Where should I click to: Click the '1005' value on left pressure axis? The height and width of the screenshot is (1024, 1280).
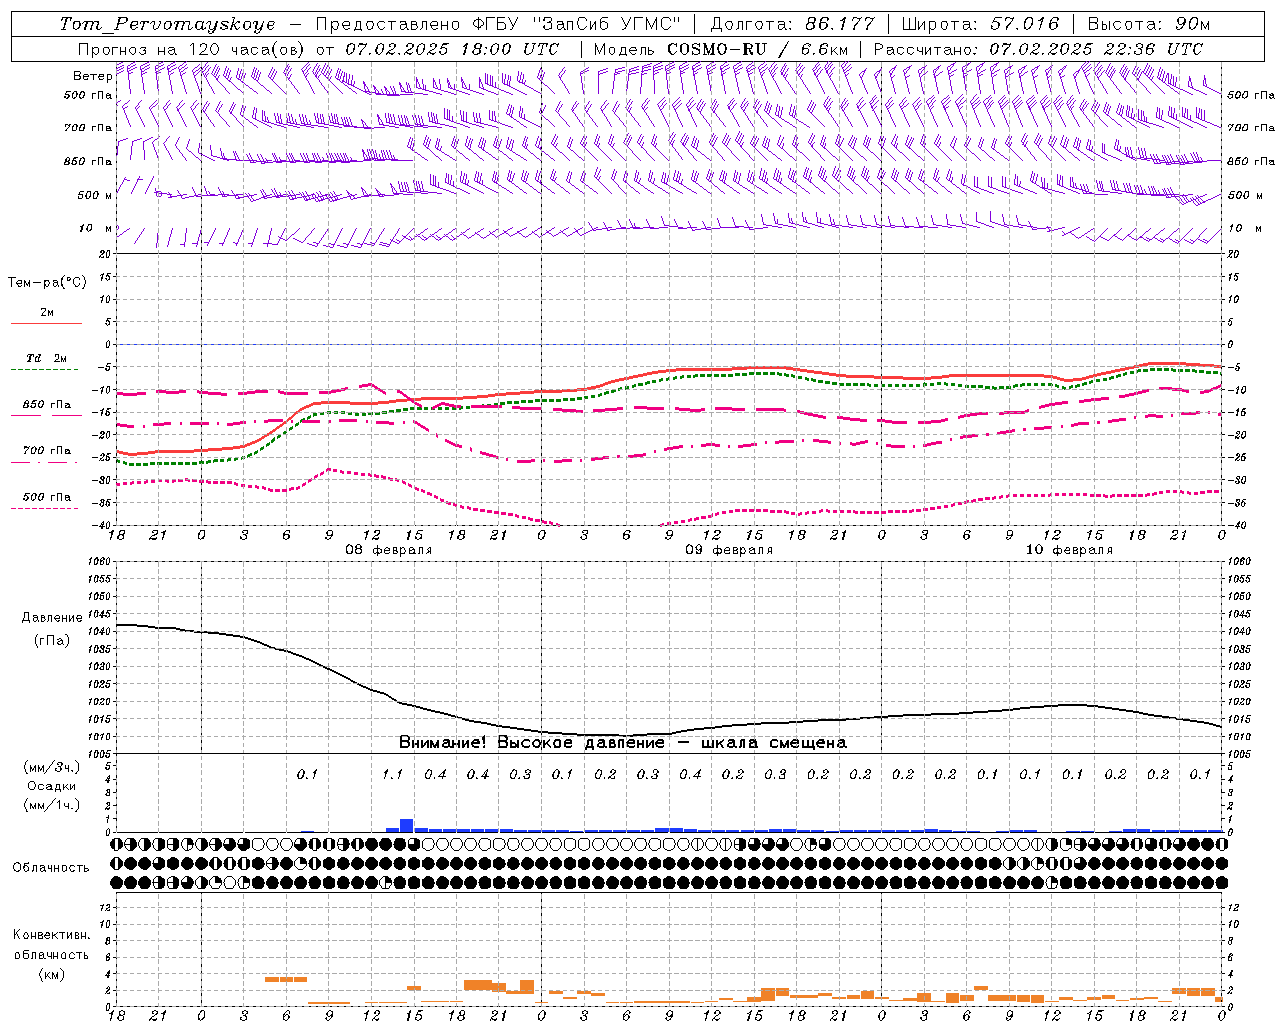pyautogui.click(x=99, y=754)
